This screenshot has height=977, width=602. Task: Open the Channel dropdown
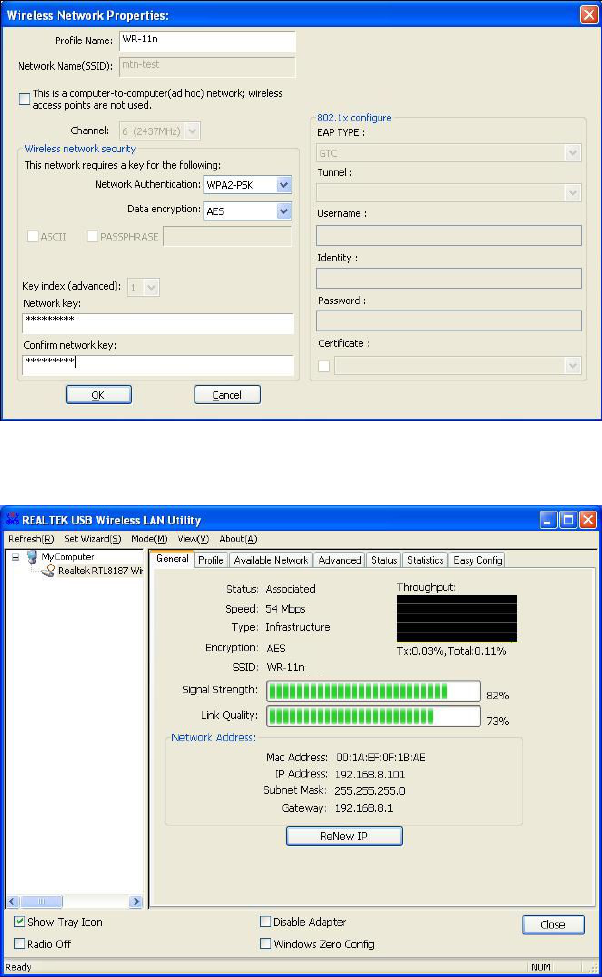click(x=193, y=131)
